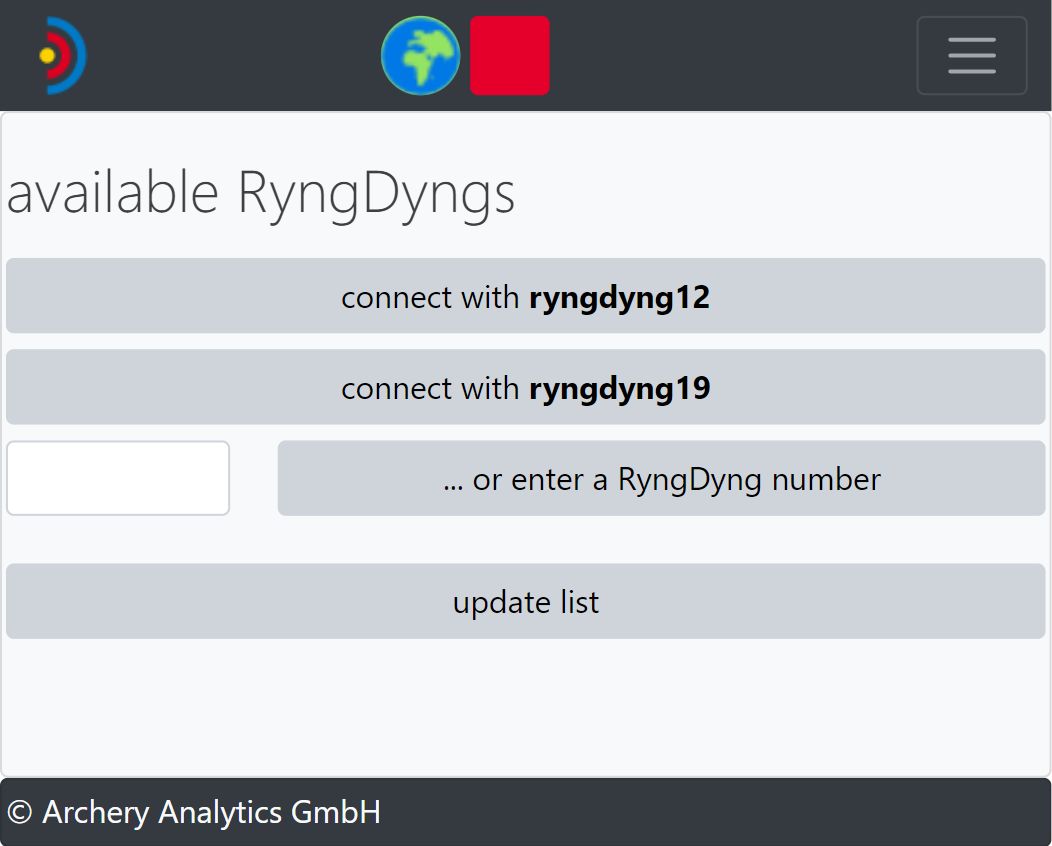Screen dimensions: 1052x846
Task: Focus the RyngDyng number input field
Action: pyautogui.click(x=118, y=478)
